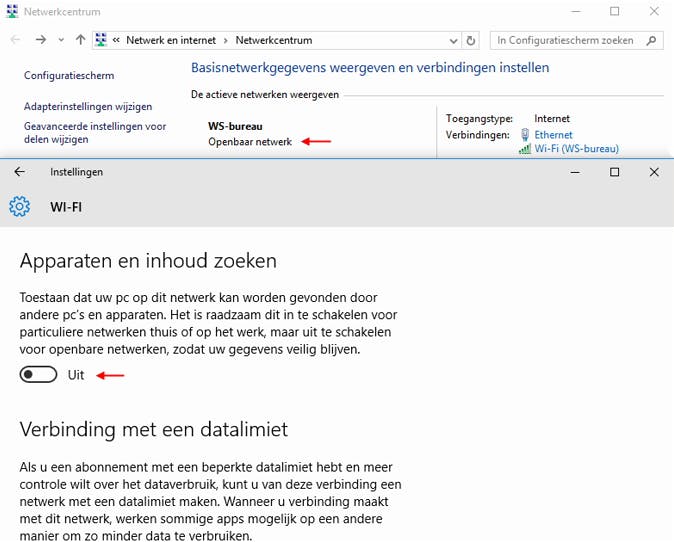The width and height of the screenshot is (674, 542).
Task: Click 'Verbinding met een datalimiet' heading
Action: pos(153,429)
